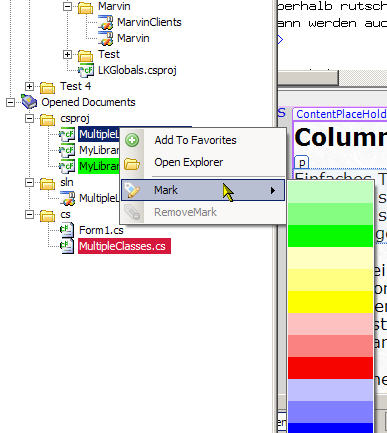387x433 pixels.
Task: Click the Test 4 folder icon
Action: coord(47,87)
